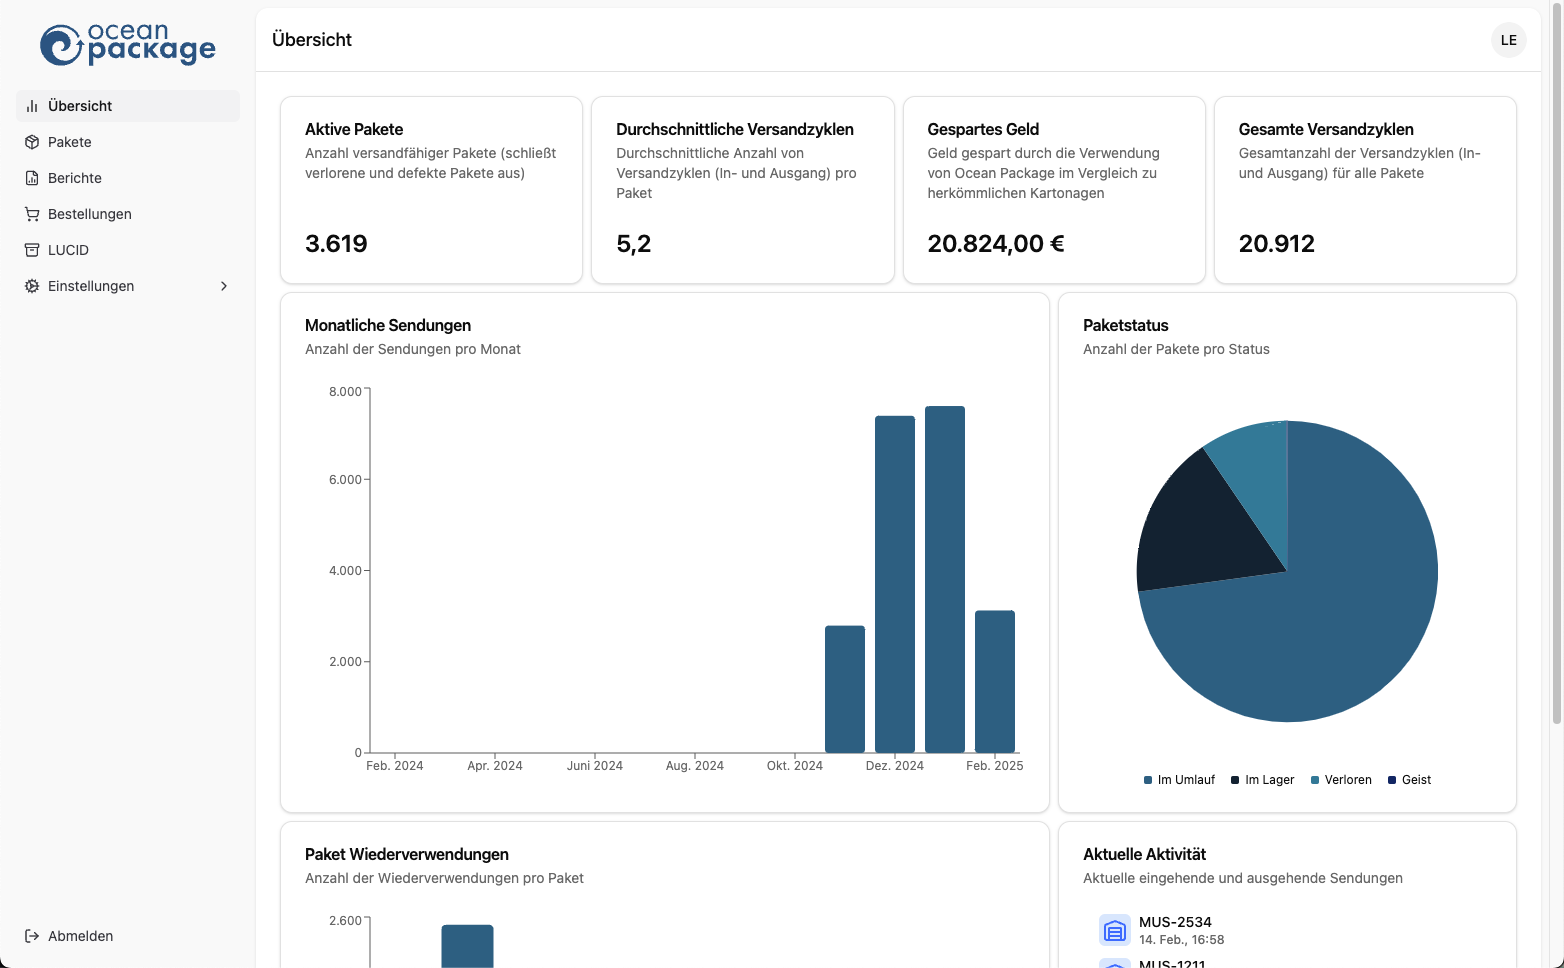
Task: Click the Dez. 2024 bar in chart
Action: tap(894, 584)
